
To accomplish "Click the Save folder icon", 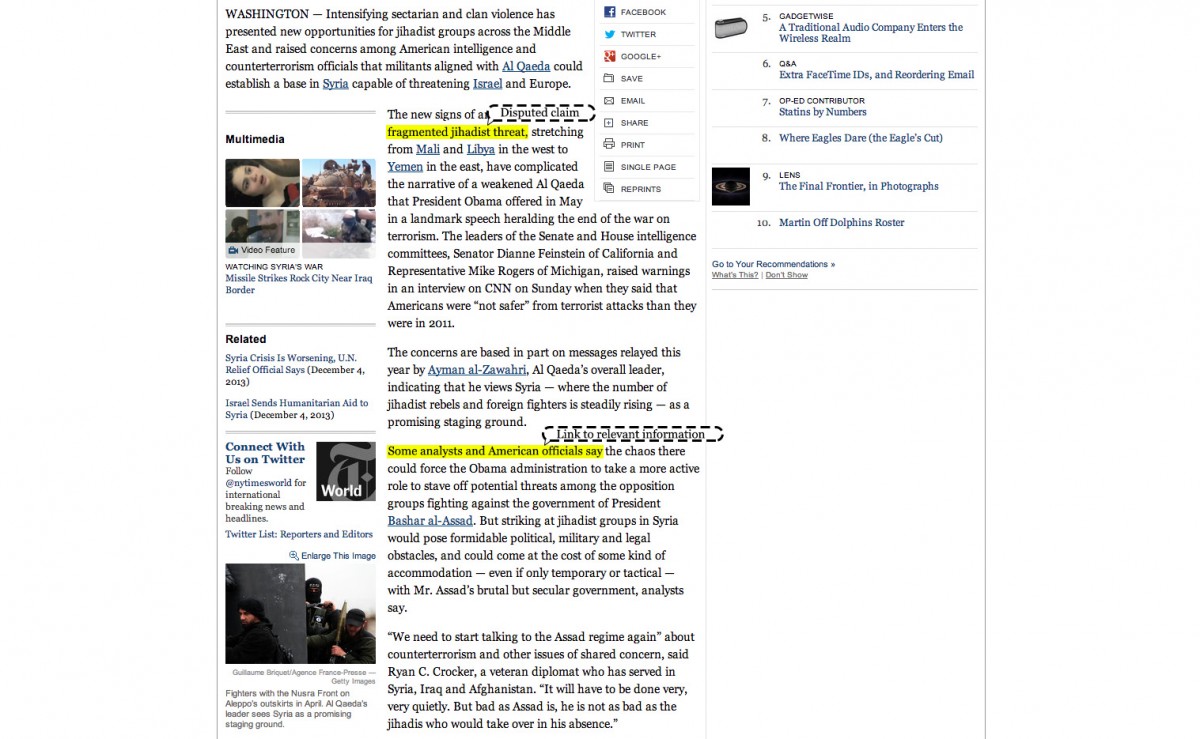I will point(609,78).
